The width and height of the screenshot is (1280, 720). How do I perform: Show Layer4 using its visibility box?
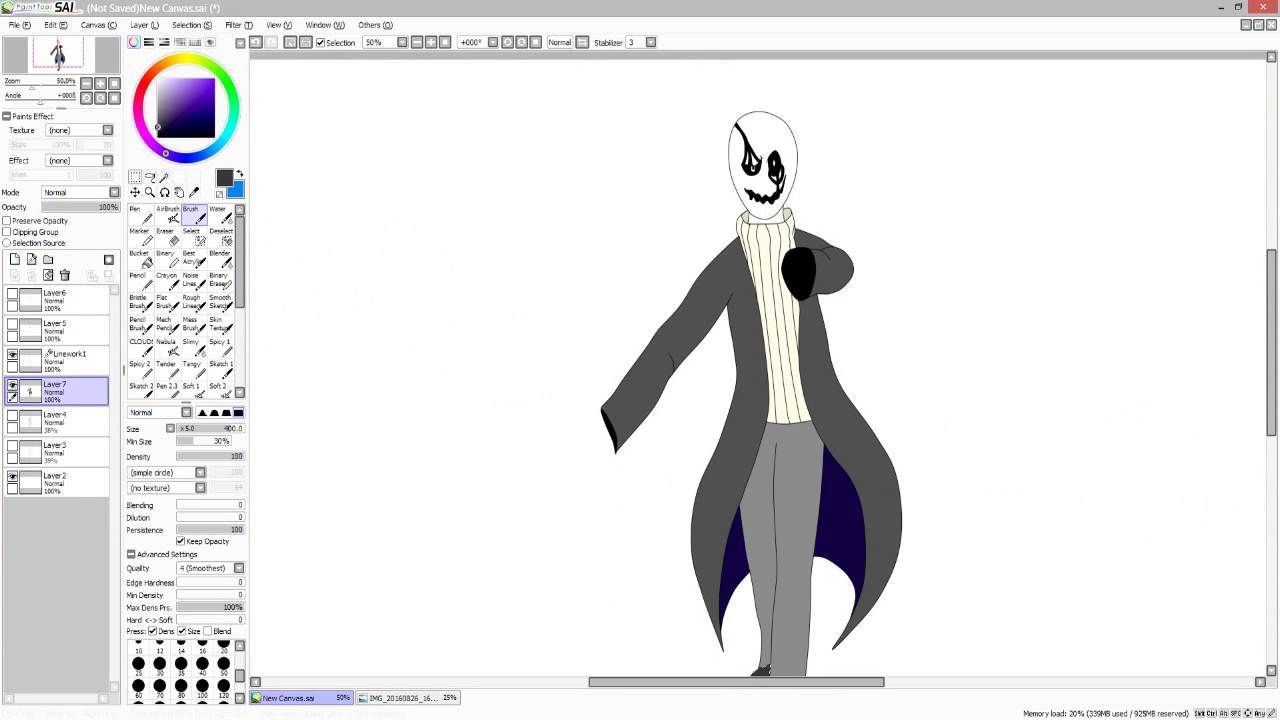pos(12,416)
